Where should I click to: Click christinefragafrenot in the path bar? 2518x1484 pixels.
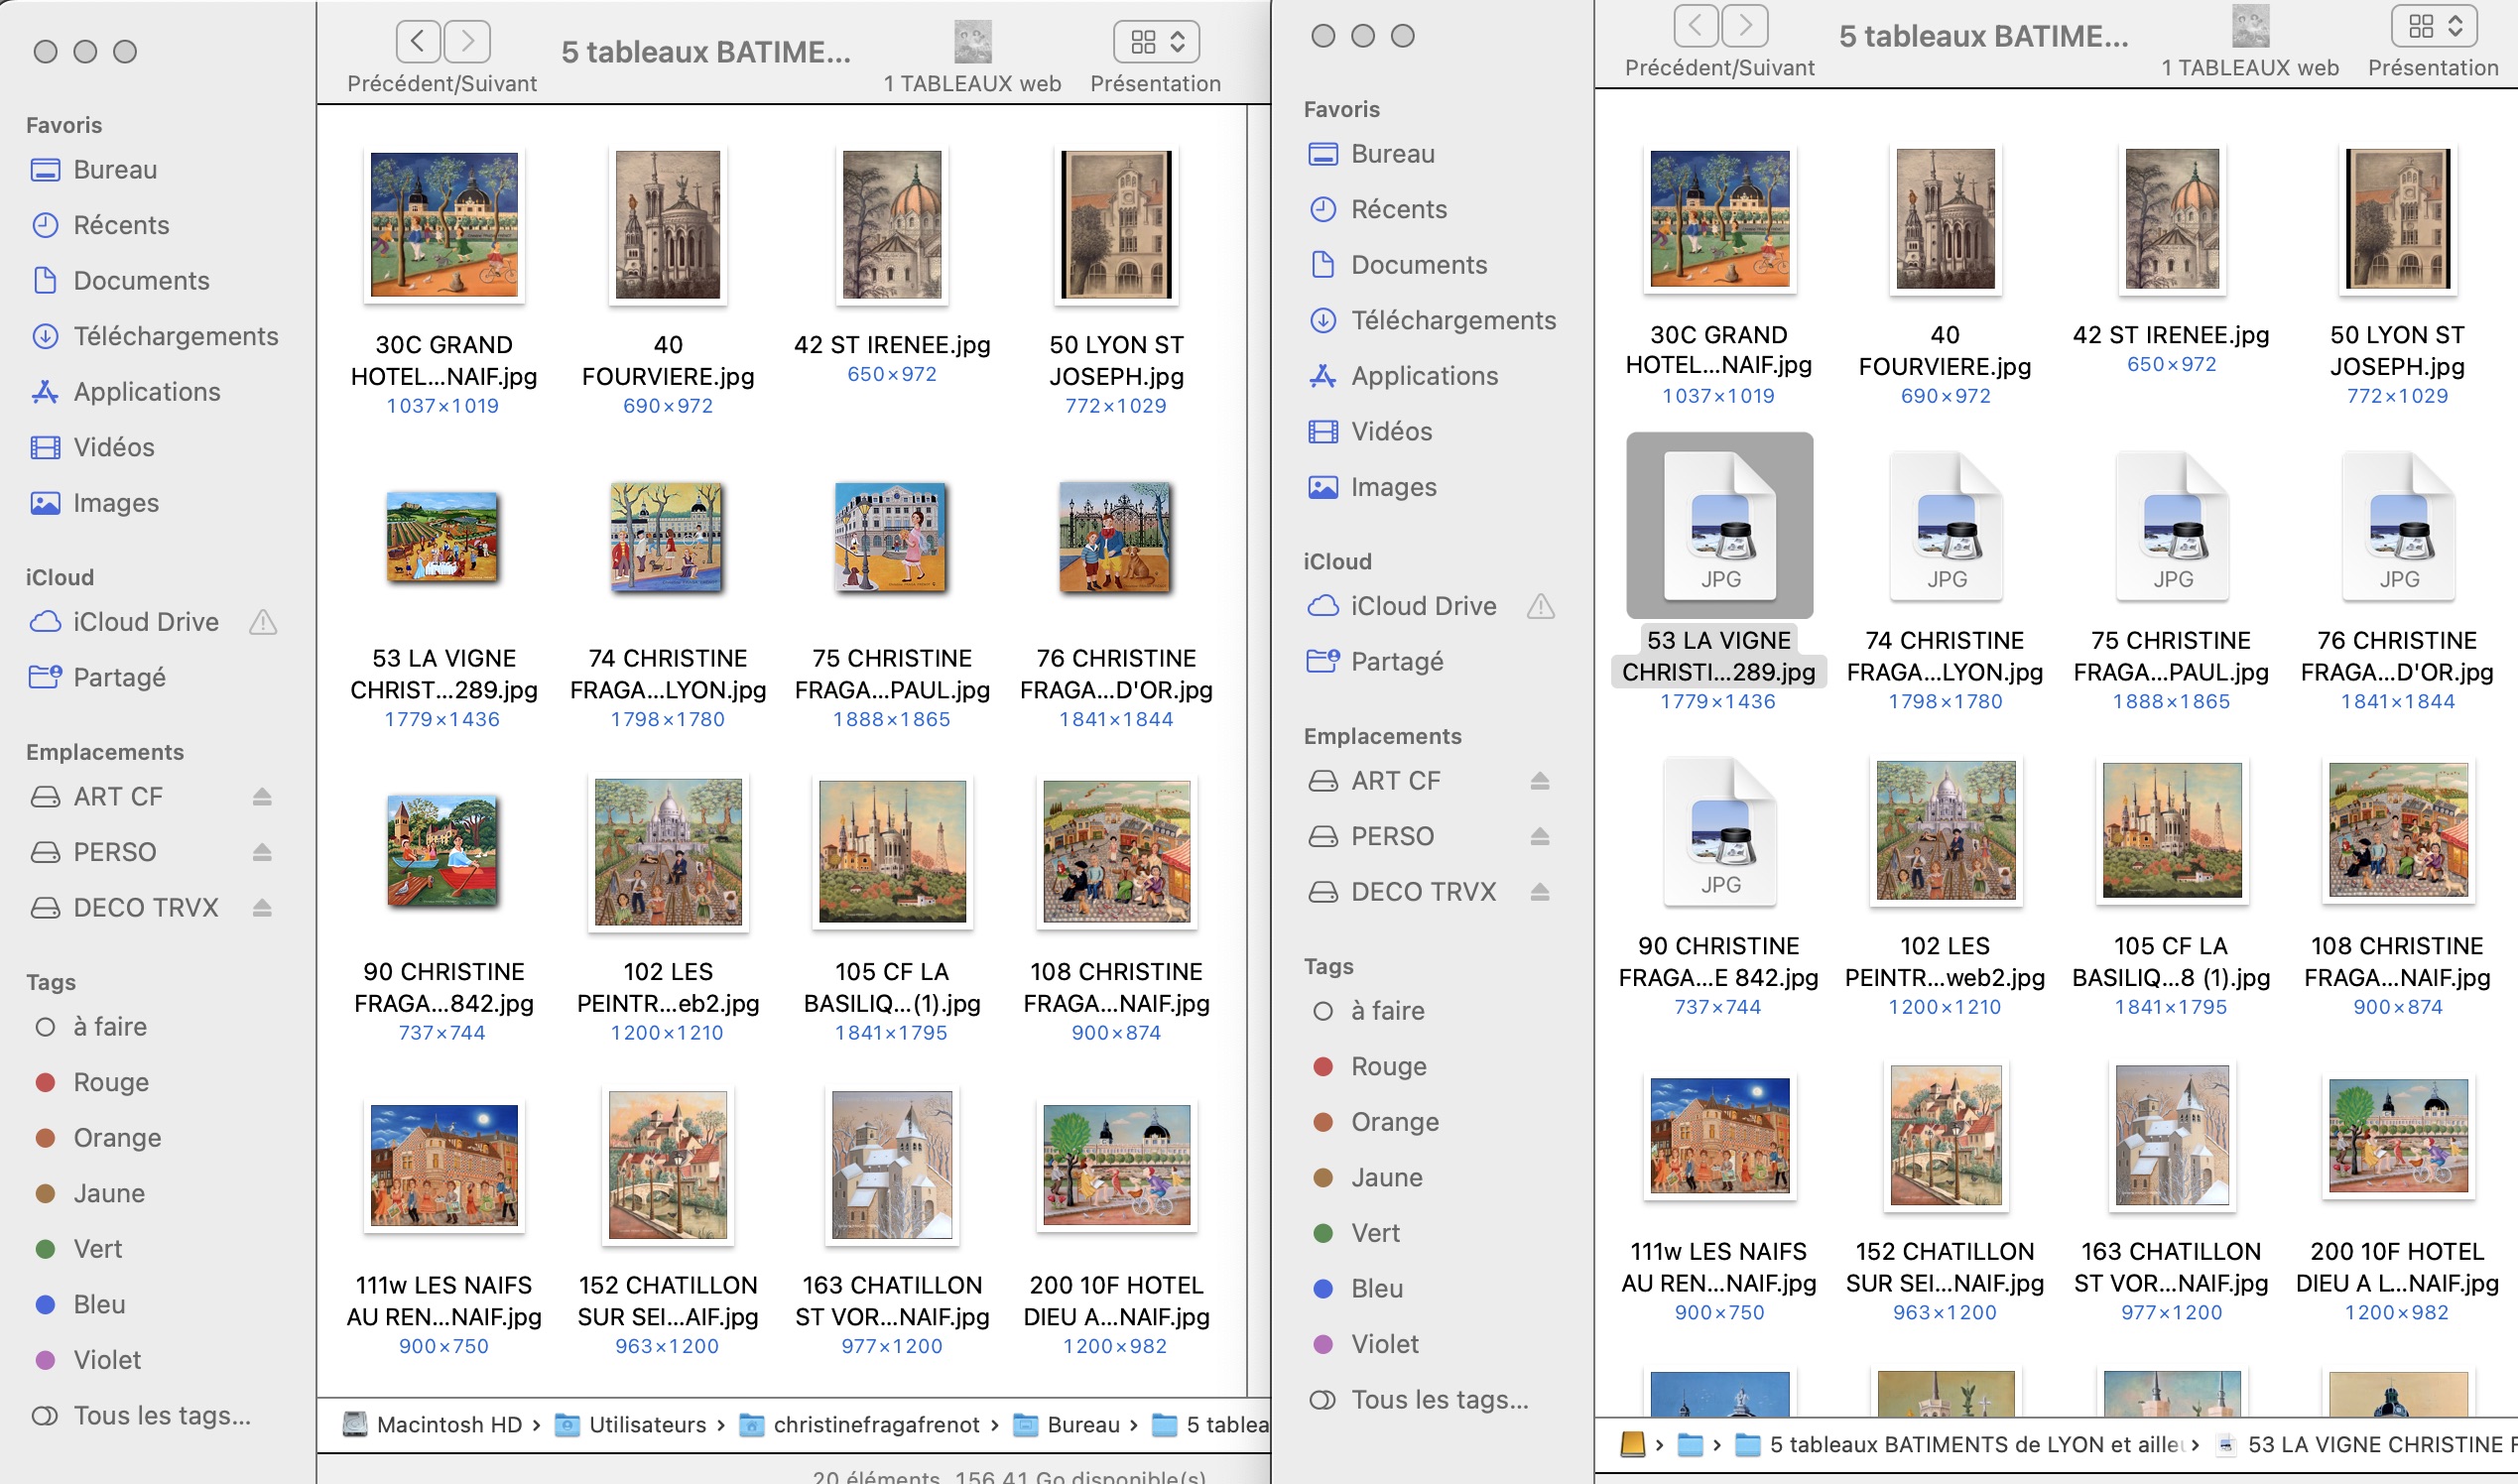click(875, 1425)
